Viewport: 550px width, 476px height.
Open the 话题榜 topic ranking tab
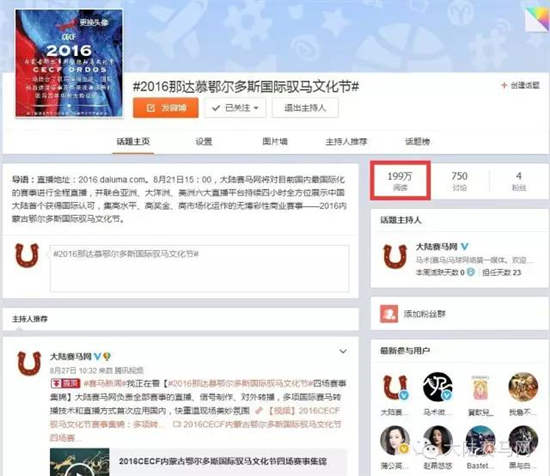coord(417,142)
